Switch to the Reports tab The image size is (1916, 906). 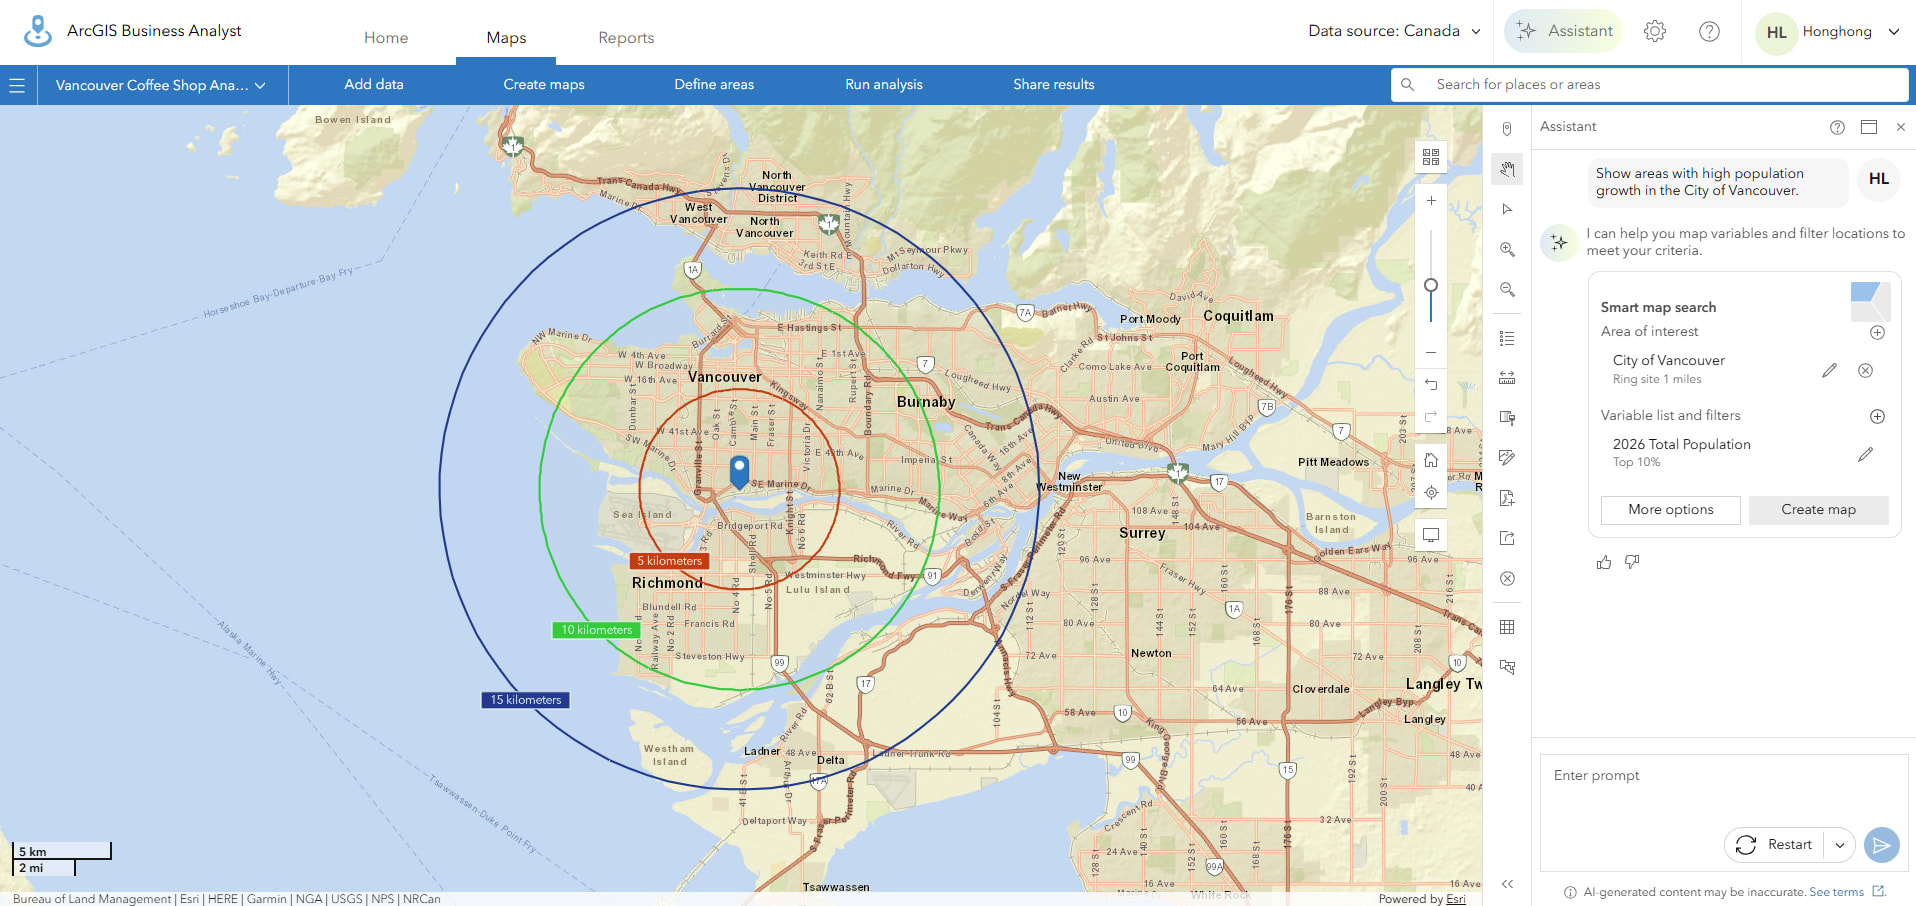tap(626, 38)
